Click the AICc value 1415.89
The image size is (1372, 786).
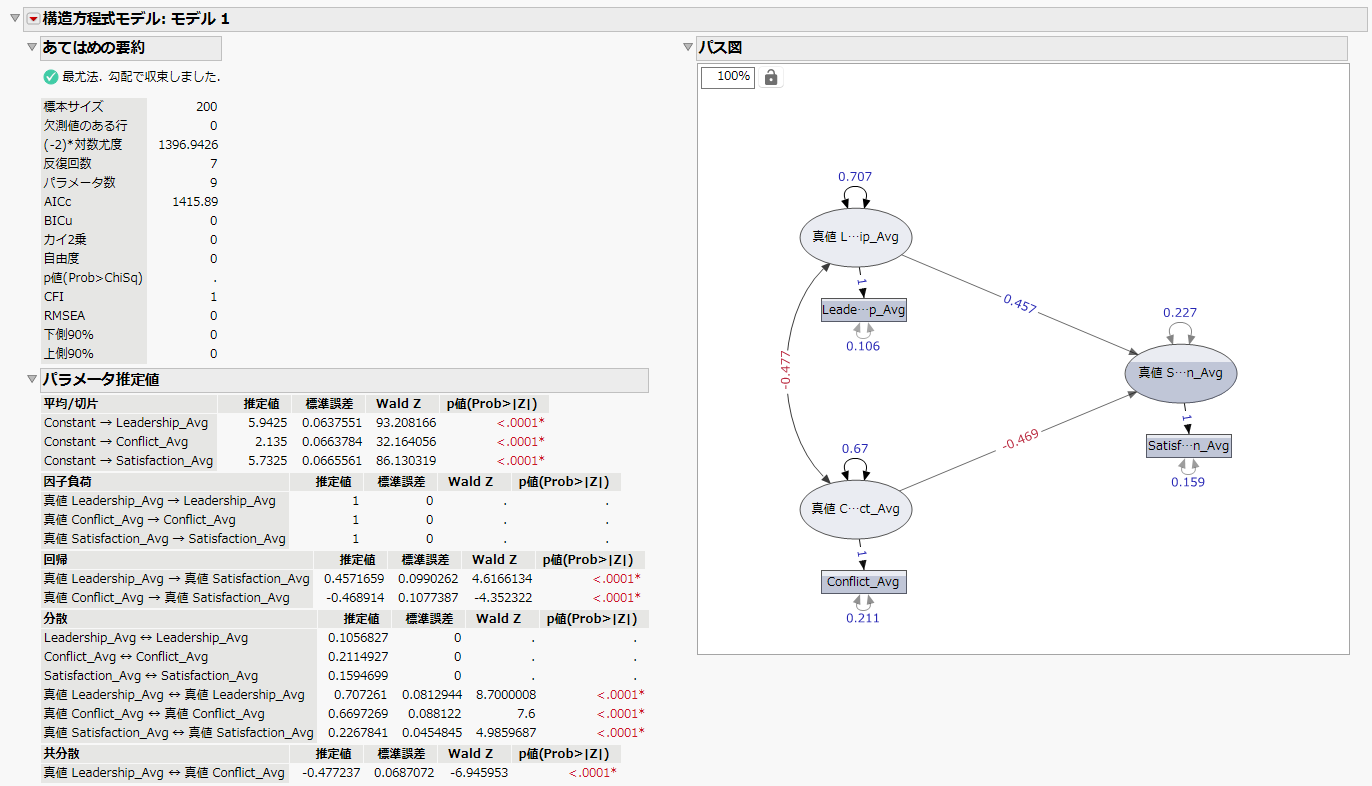195,202
